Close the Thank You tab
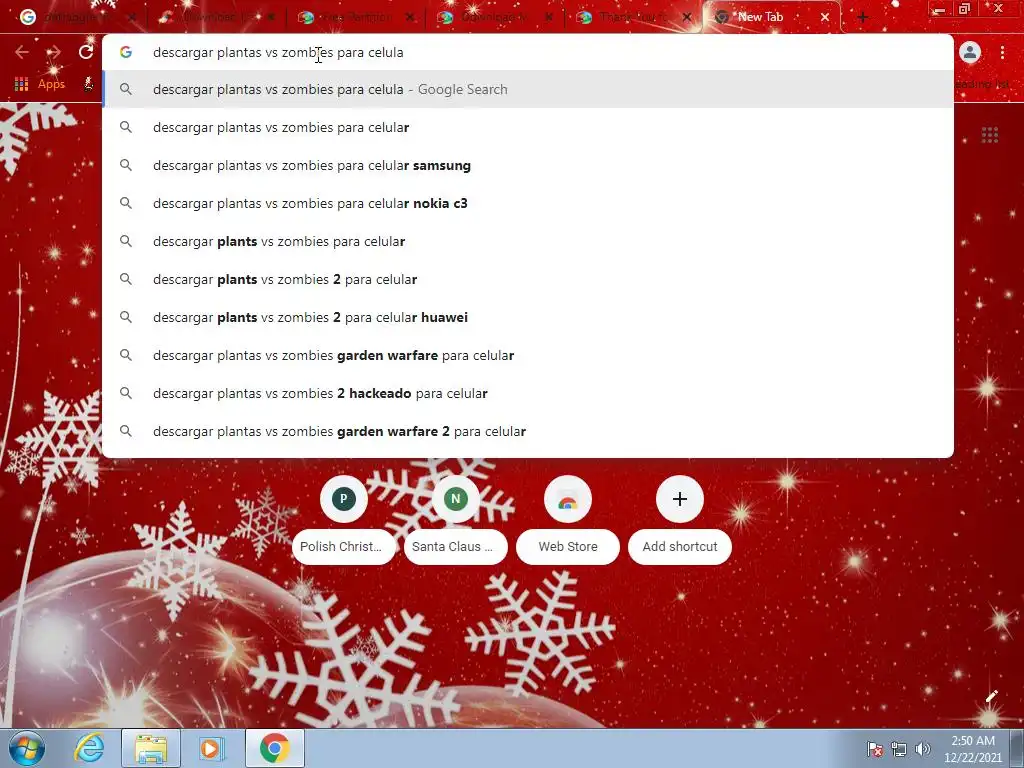The height and width of the screenshot is (768, 1024). (687, 18)
